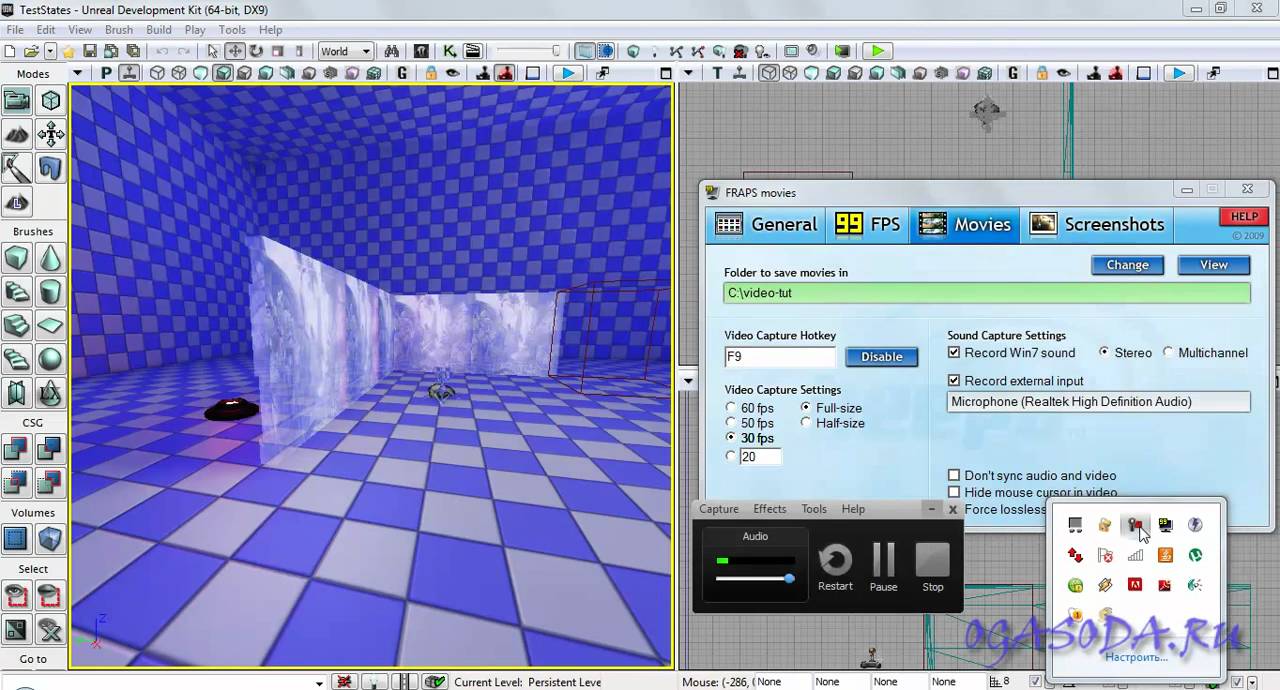Image resolution: width=1280 pixels, height=690 pixels.
Task: Toggle Top viewport T button
Action: 717,73
